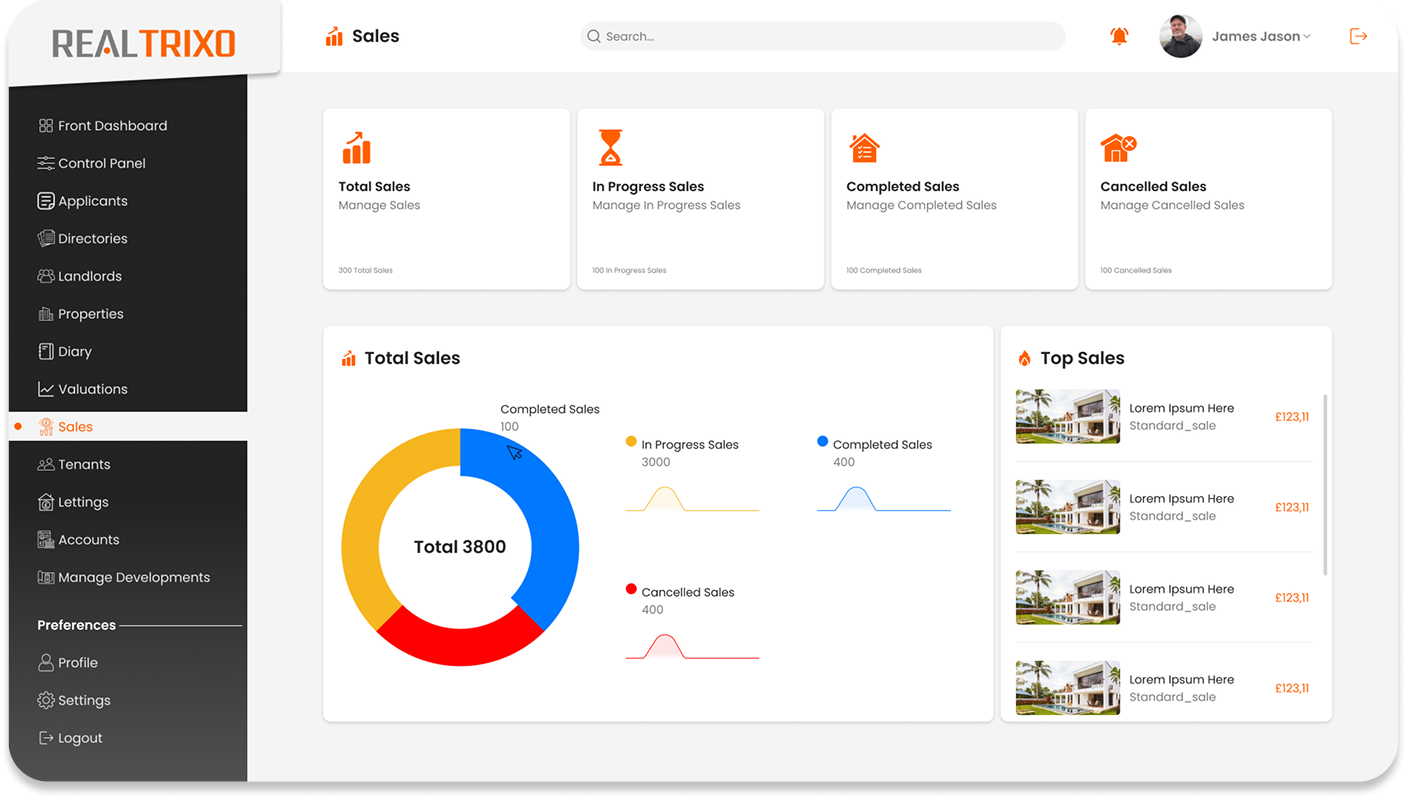This screenshot has width=1407, height=799.
Task: Click the 'Completed Sales 100' chart tooltip
Action: [550, 418]
